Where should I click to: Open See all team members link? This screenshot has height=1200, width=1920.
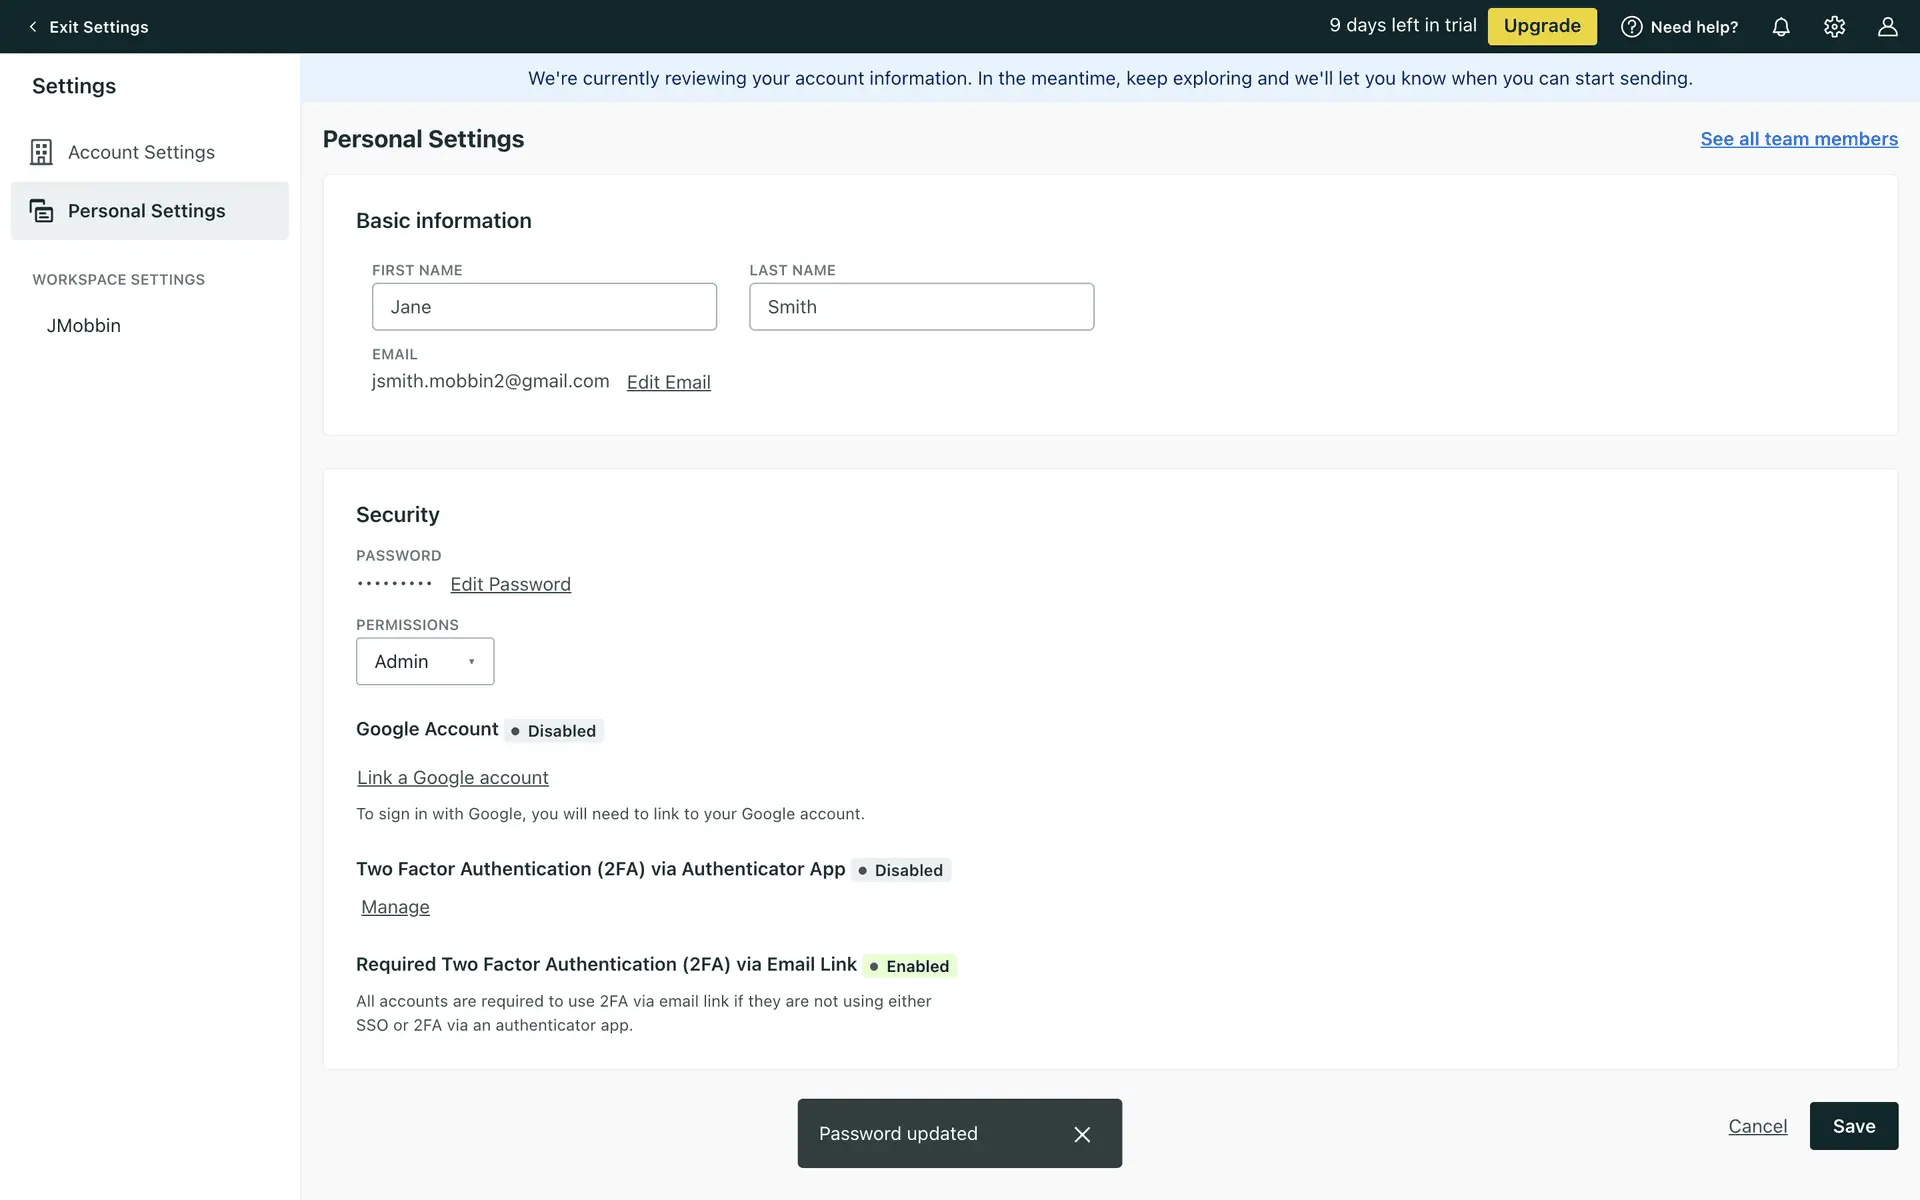[1798, 139]
